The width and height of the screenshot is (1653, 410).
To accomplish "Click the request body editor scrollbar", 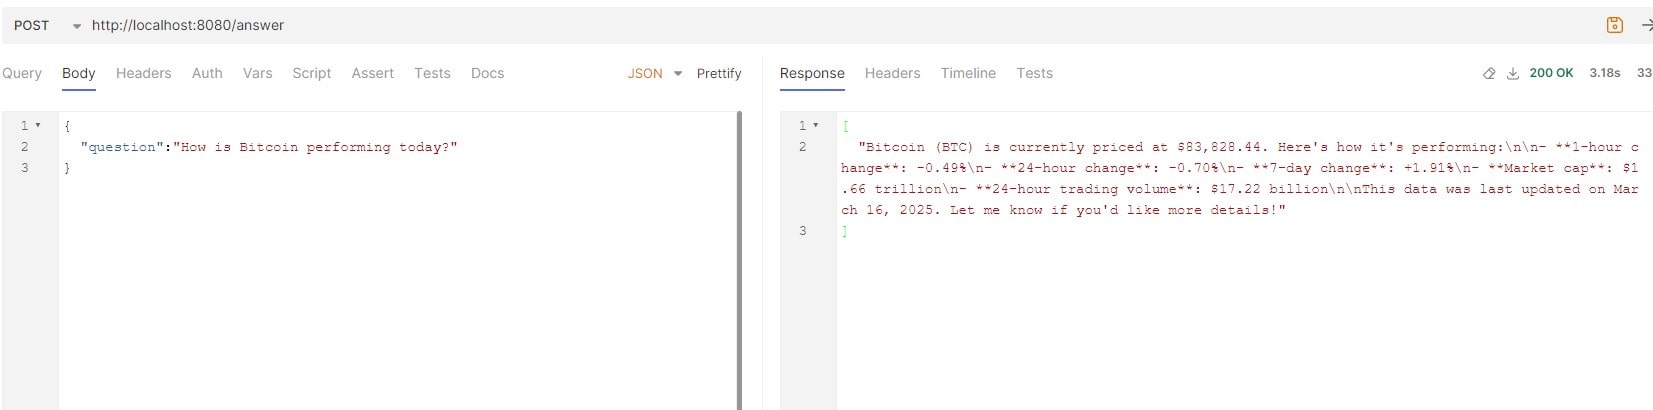I will [739, 260].
